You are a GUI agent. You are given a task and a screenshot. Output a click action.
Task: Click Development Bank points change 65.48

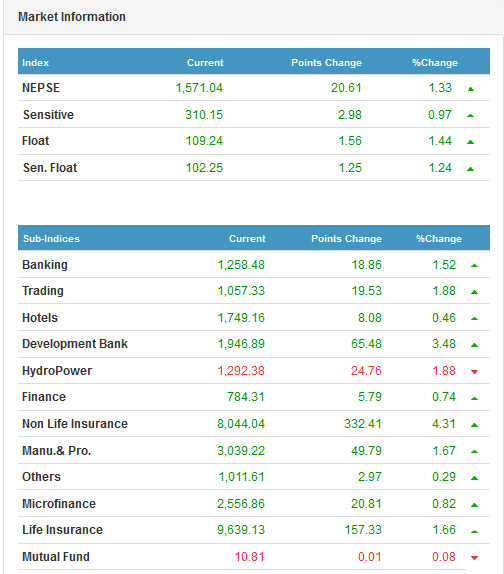tap(366, 344)
